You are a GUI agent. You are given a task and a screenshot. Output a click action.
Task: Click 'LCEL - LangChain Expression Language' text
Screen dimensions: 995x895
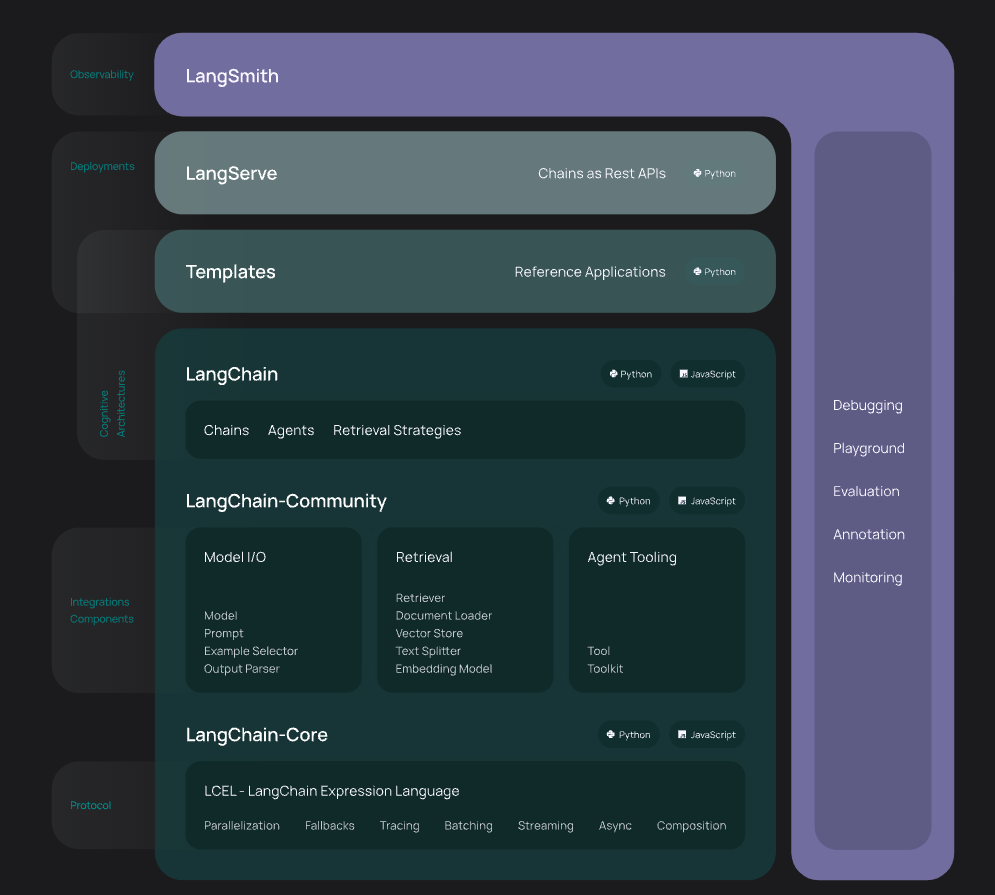(x=331, y=791)
